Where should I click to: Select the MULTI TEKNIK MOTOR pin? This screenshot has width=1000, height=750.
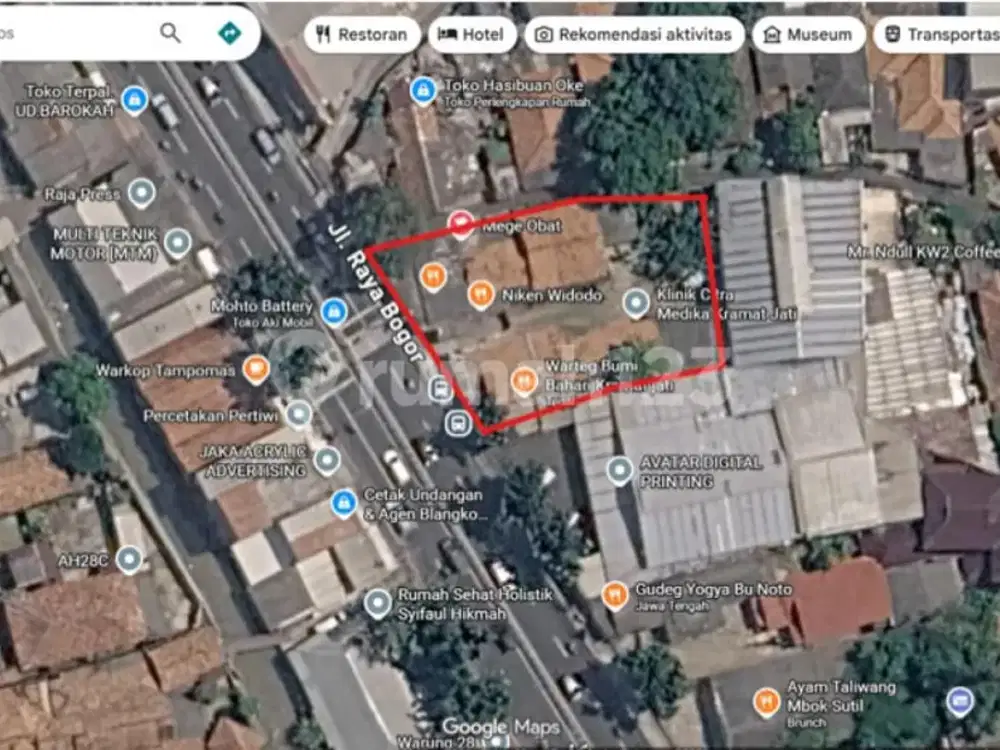coord(177,244)
